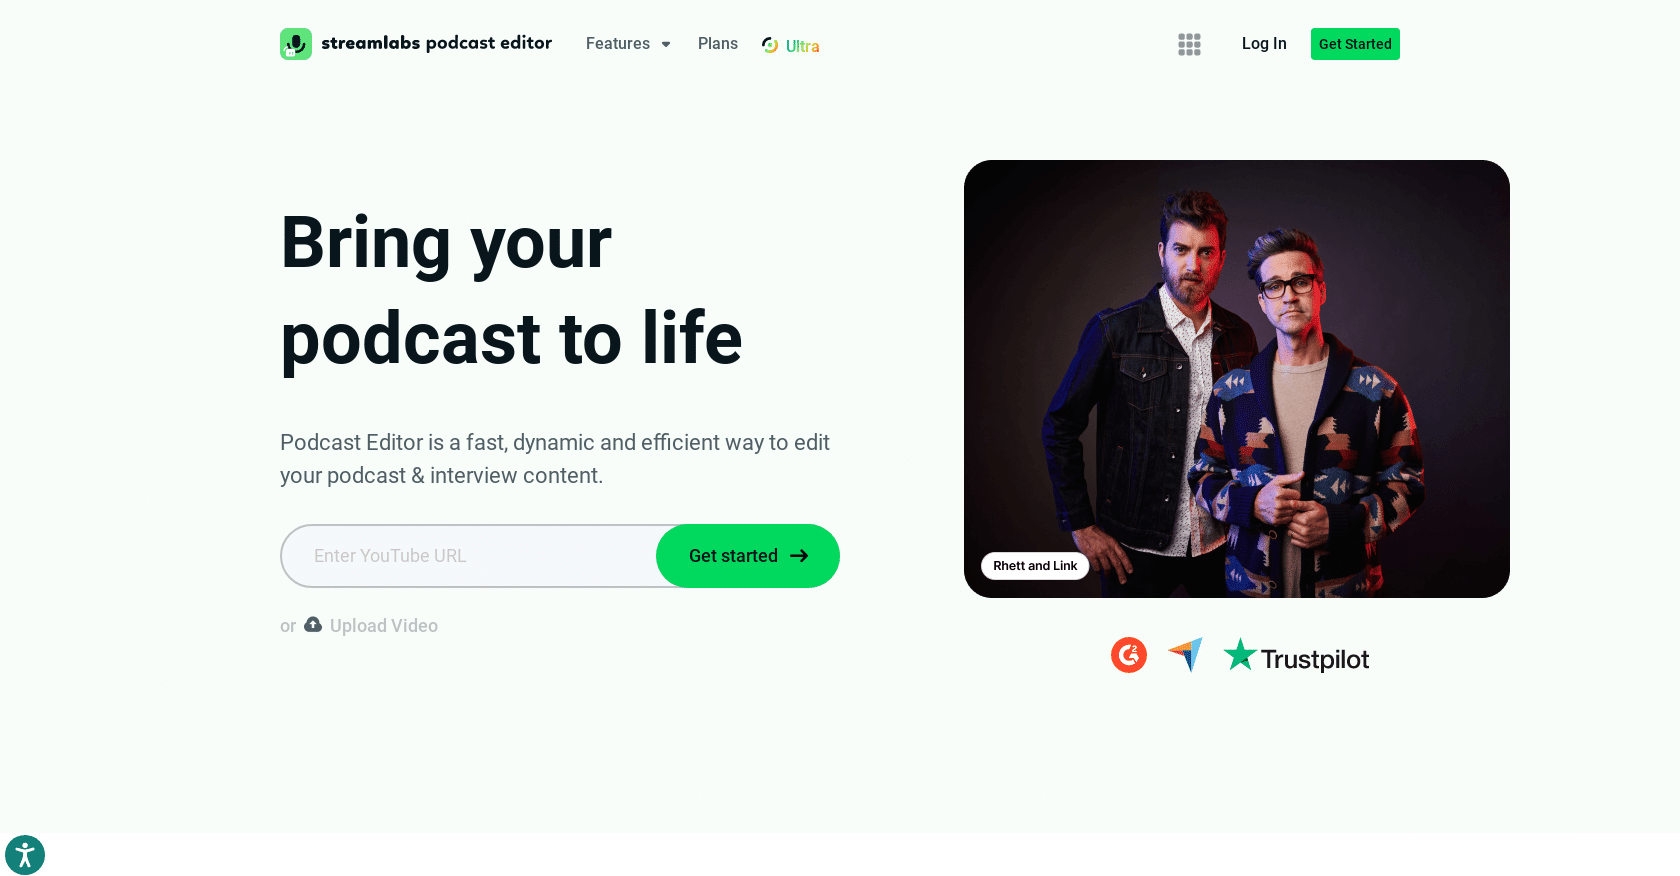The width and height of the screenshot is (1680, 876).
Task: Focus the Enter YouTube URL field
Action: [468, 556]
